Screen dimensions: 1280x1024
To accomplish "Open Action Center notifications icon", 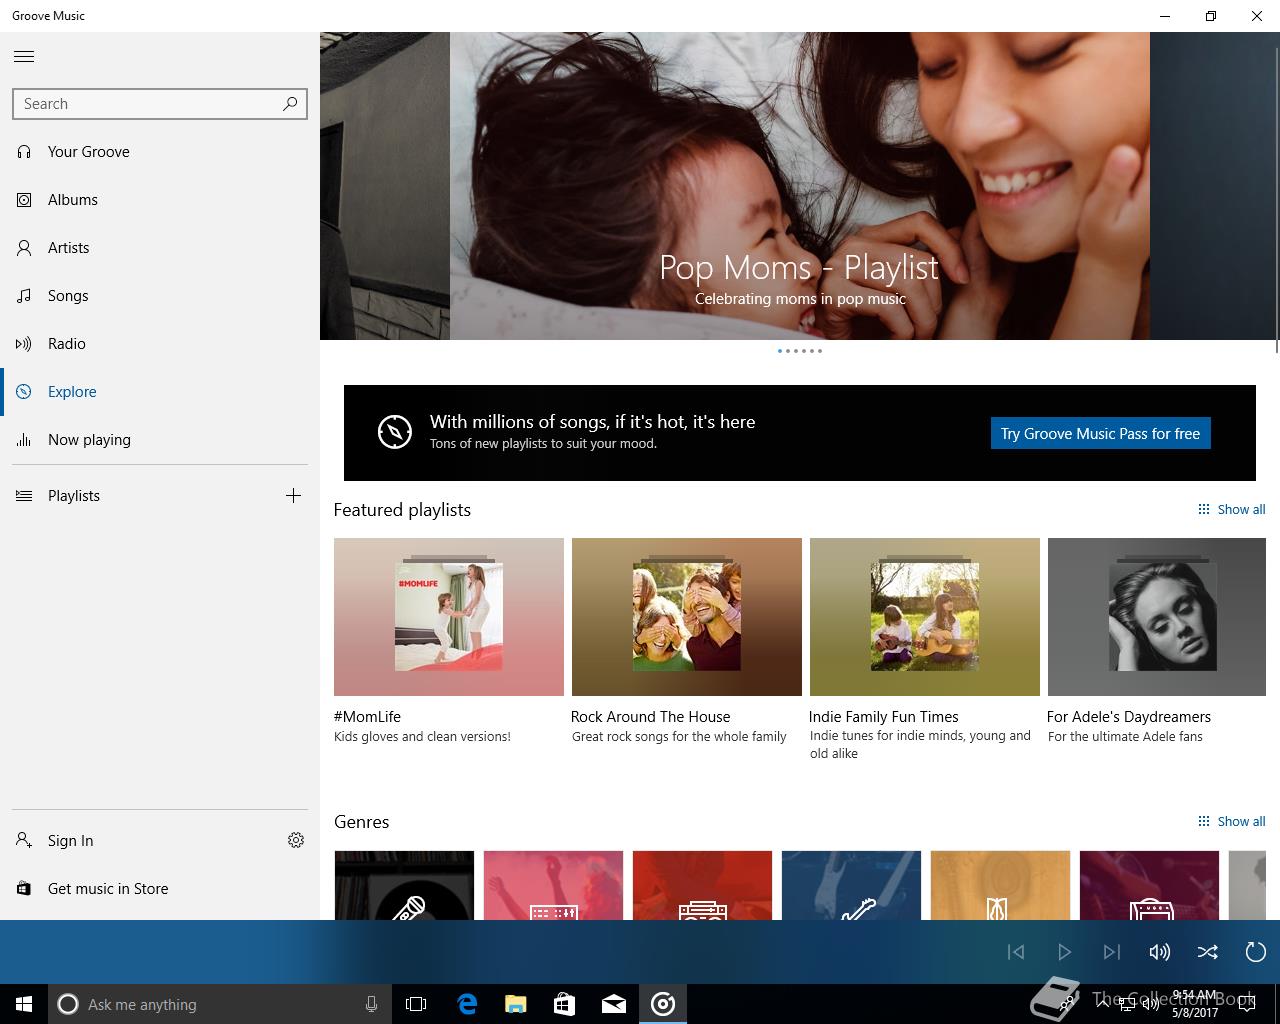I will coord(1247,1004).
